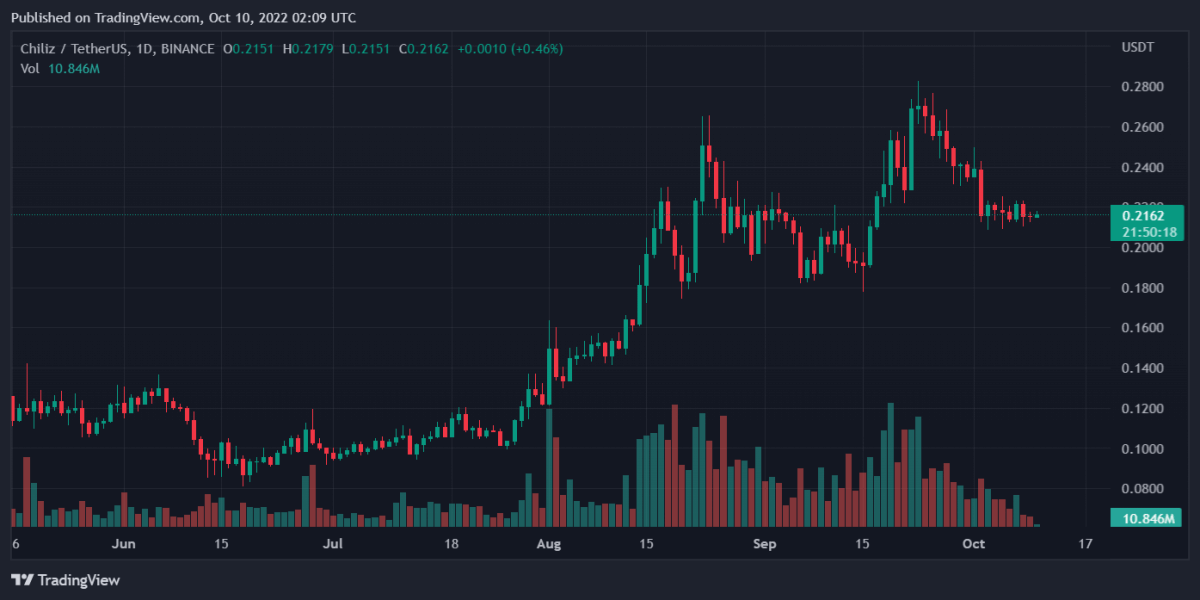Click the 0.2600 price axis label
This screenshot has height=600, width=1200.
[x=1141, y=127]
